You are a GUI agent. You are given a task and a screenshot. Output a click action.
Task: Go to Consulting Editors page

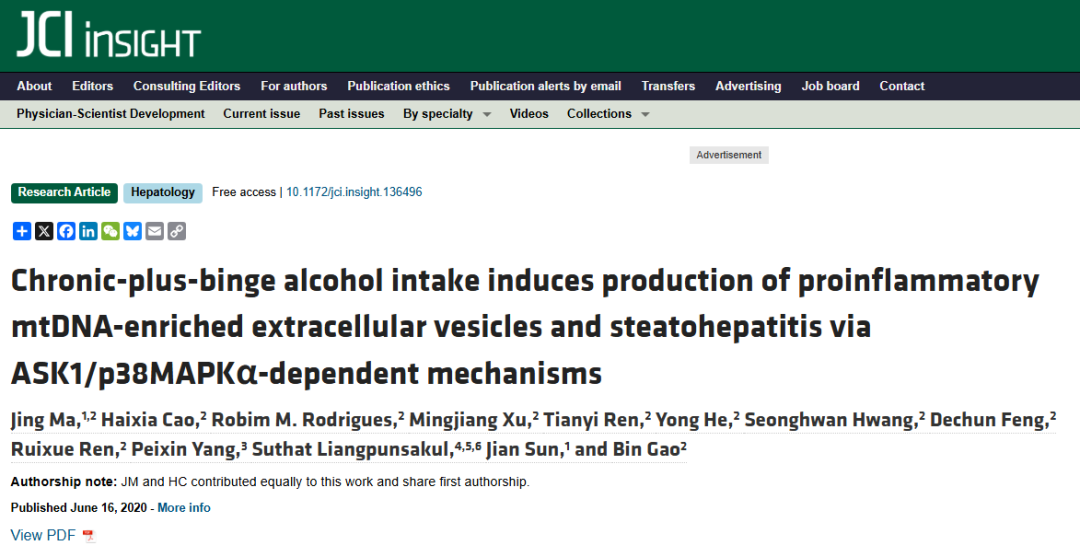tap(187, 86)
